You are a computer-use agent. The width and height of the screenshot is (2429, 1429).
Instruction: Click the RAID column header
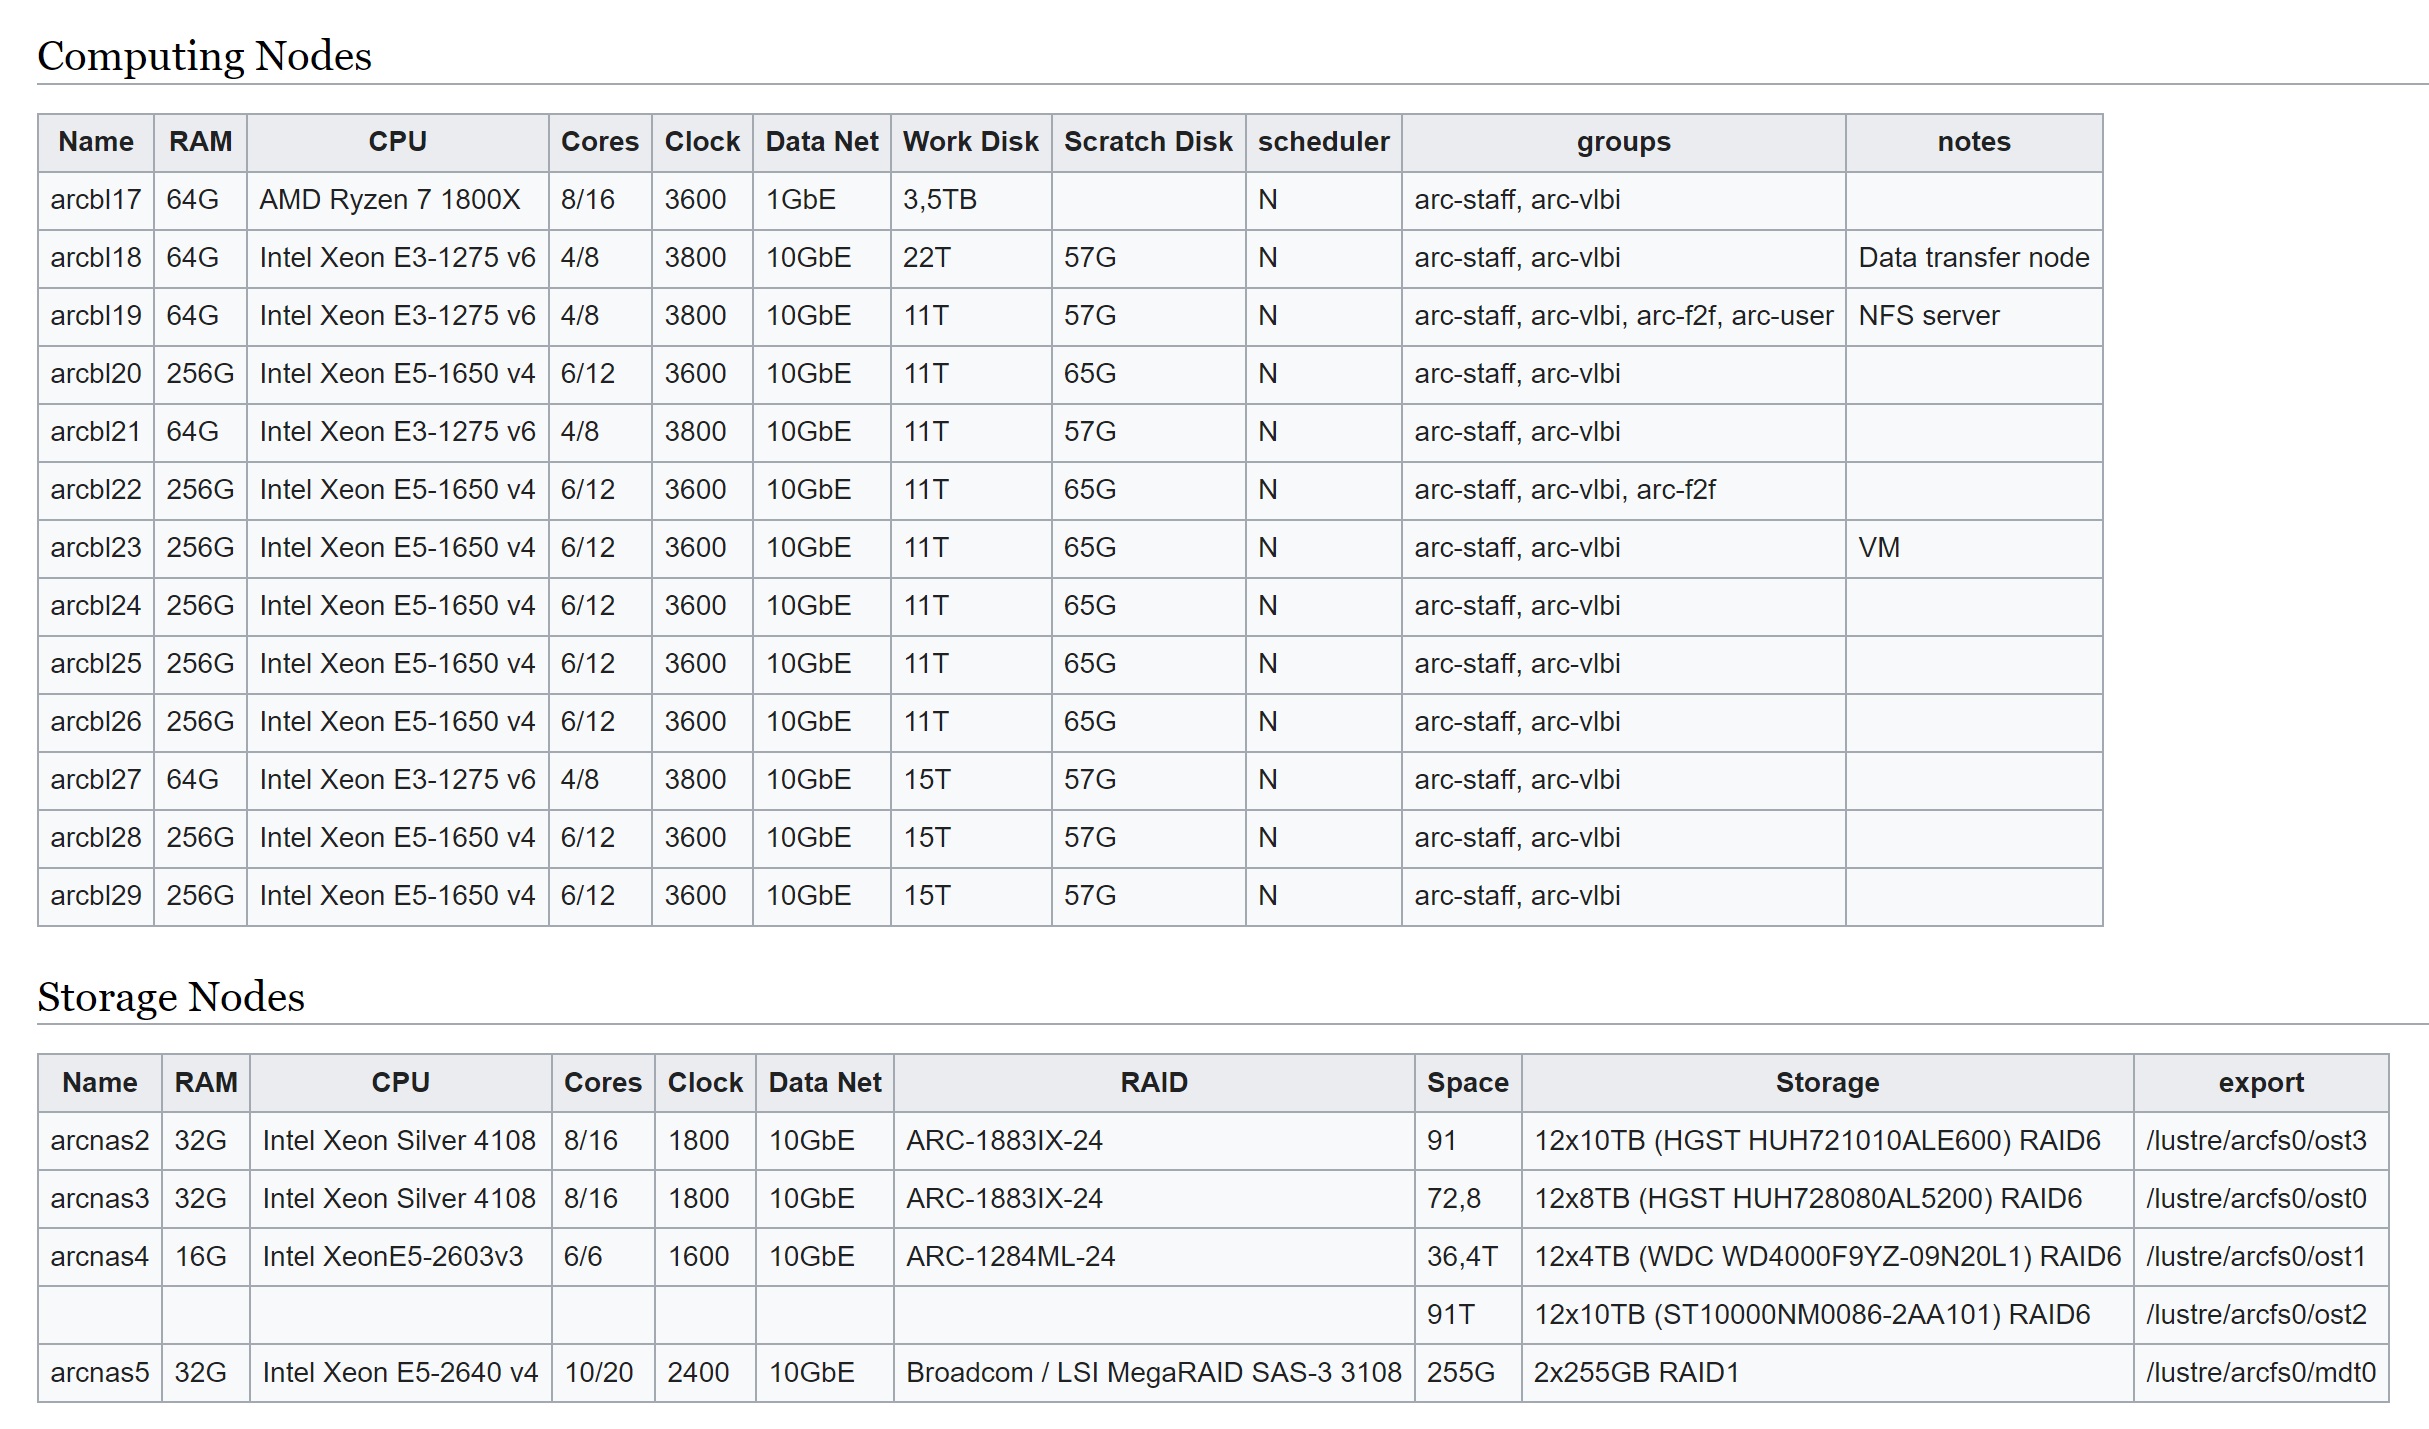point(1154,1083)
